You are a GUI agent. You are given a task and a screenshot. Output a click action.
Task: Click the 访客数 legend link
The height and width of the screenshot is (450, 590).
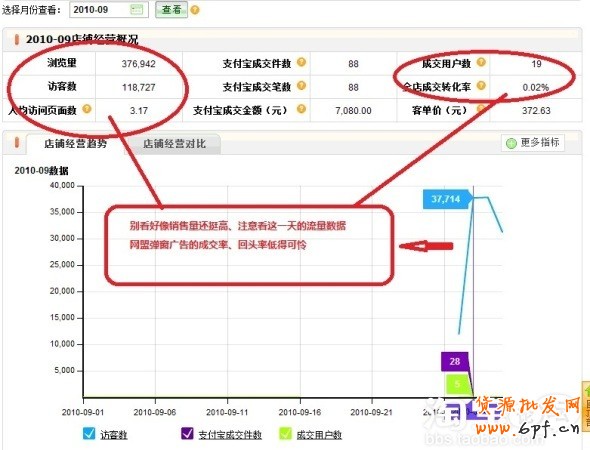[x=114, y=435]
